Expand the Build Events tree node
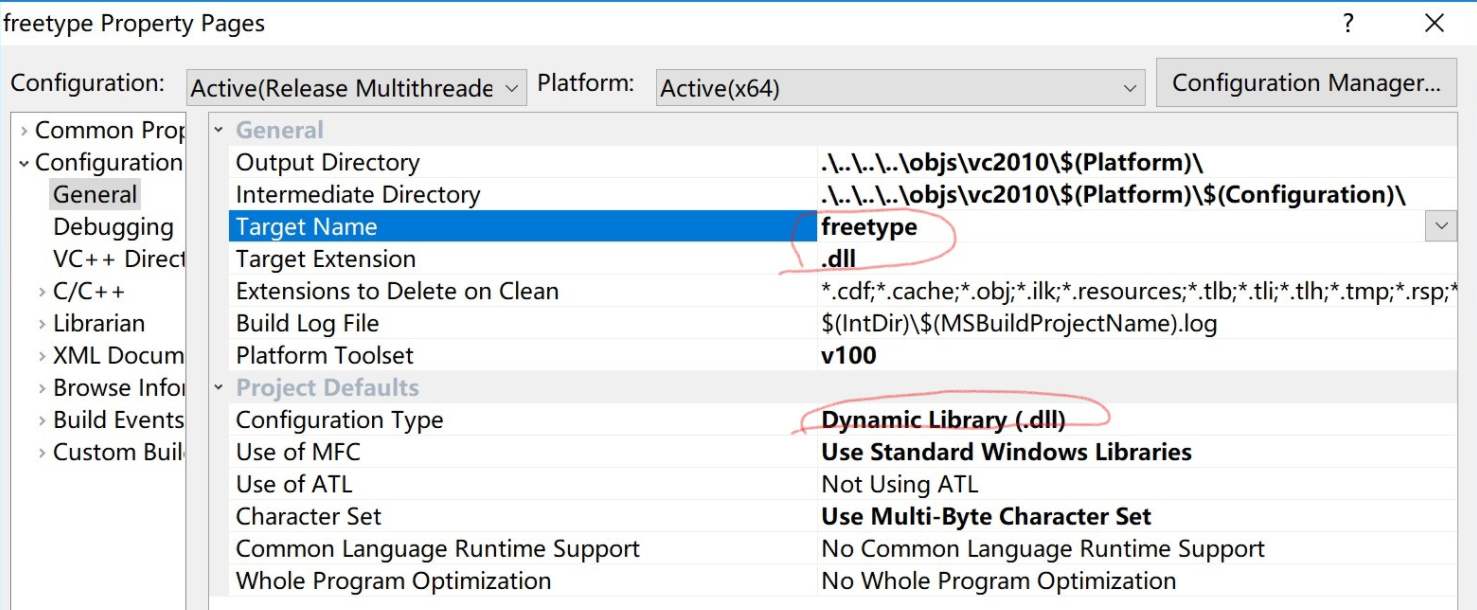This screenshot has height=610, width=1477. click(x=42, y=420)
